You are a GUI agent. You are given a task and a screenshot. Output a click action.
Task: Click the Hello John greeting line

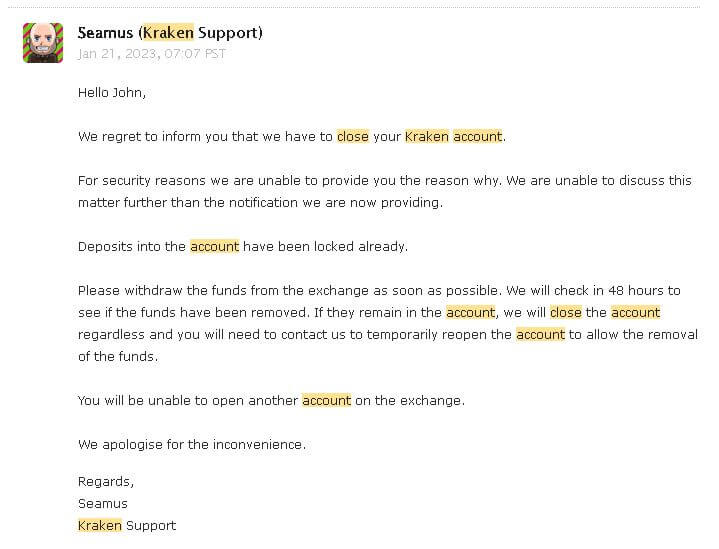click(x=112, y=93)
